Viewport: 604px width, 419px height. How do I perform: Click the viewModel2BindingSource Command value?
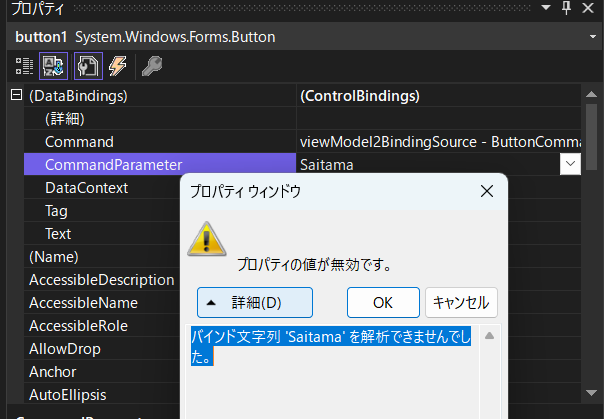point(439,142)
